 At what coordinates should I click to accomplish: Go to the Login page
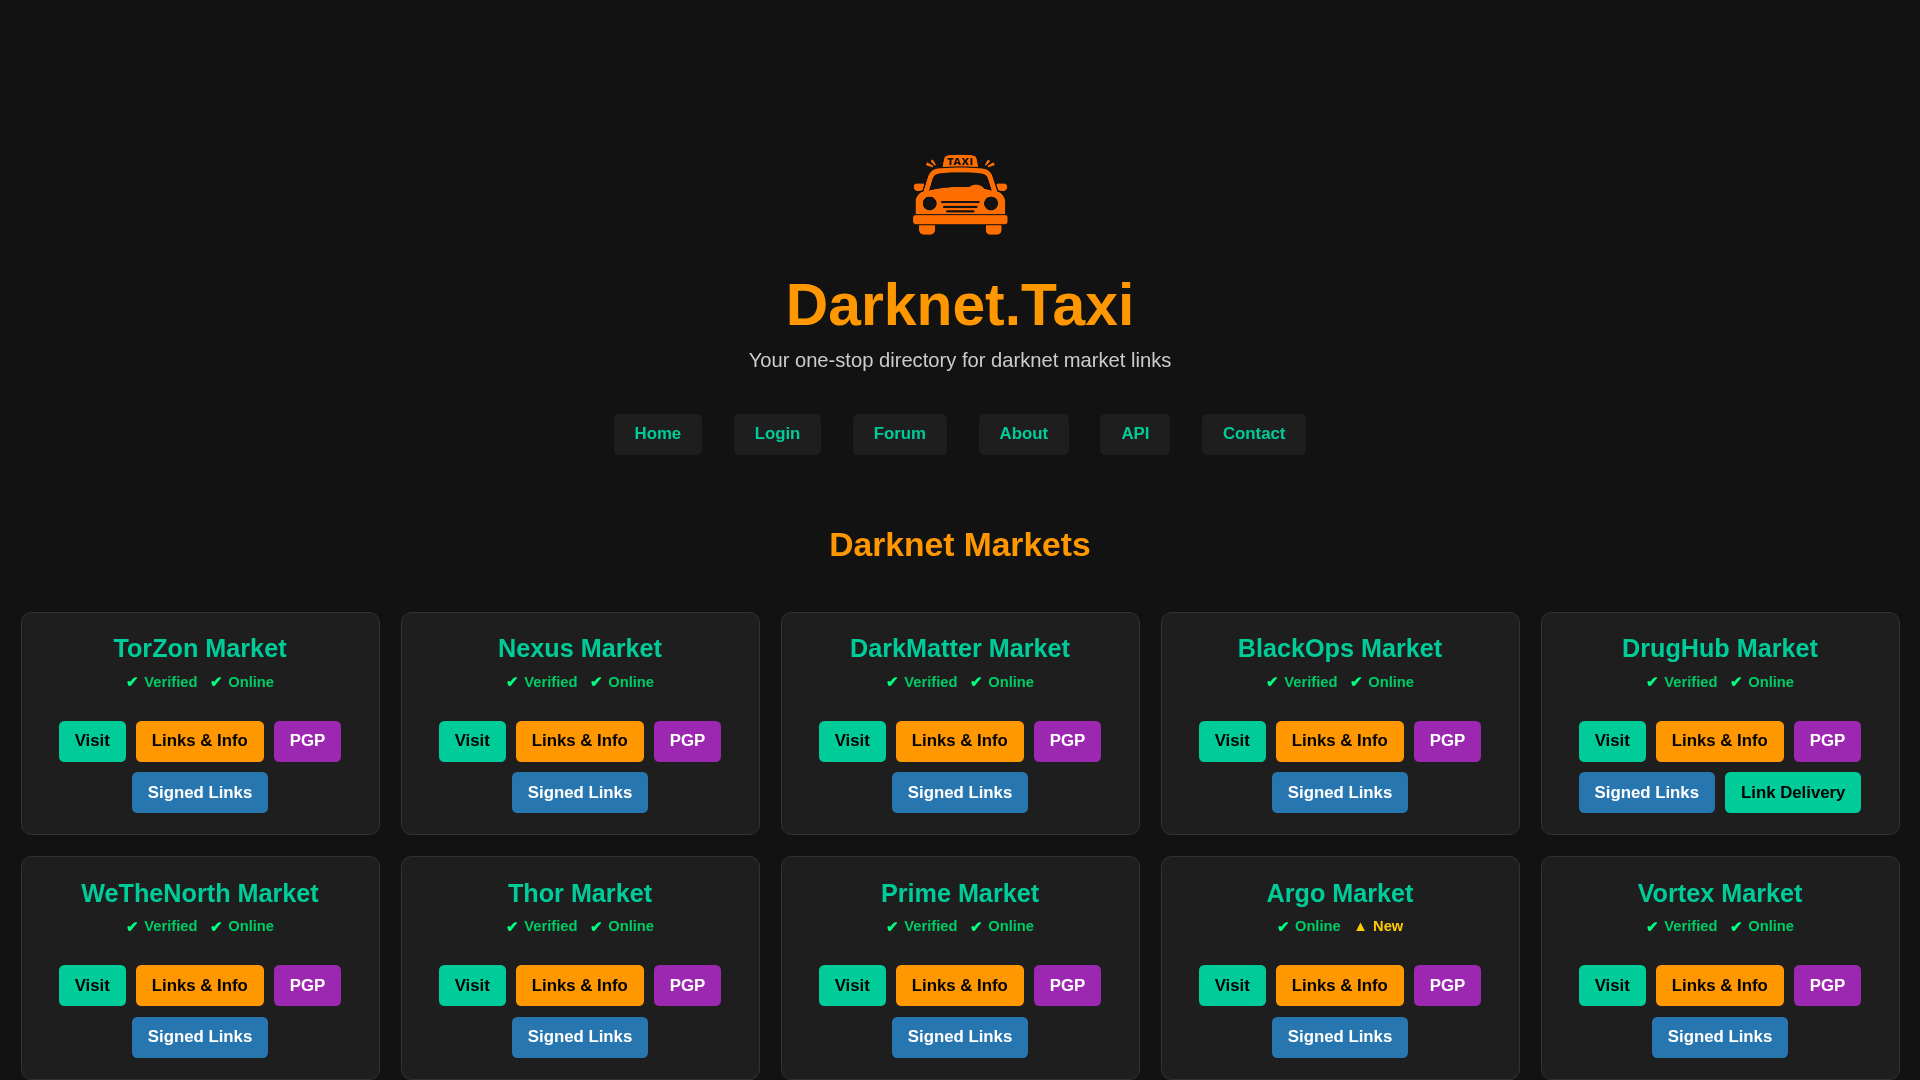(x=777, y=434)
